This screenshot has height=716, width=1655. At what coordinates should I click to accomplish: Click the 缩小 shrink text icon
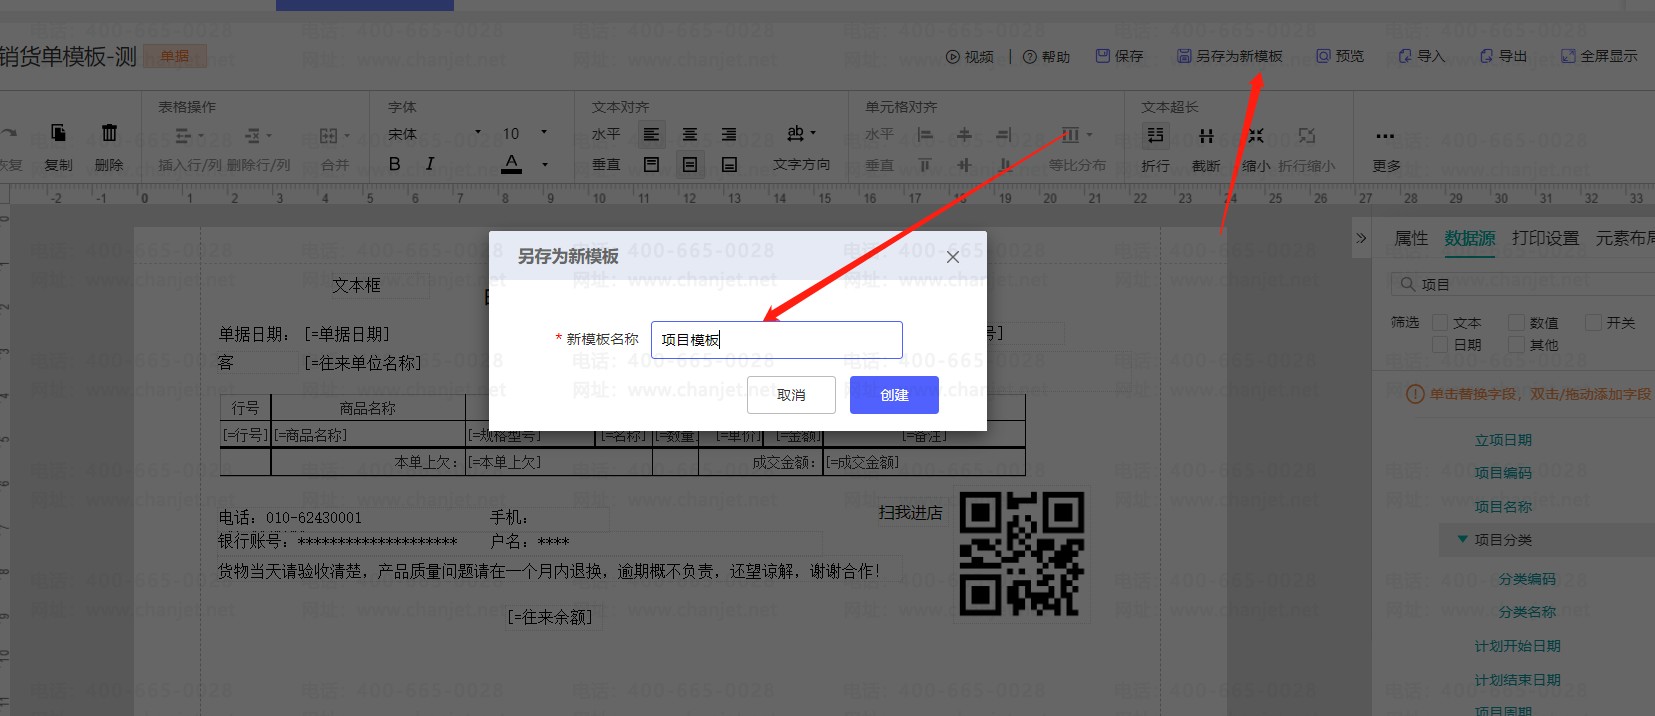pyautogui.click(x=1256, y=135)
